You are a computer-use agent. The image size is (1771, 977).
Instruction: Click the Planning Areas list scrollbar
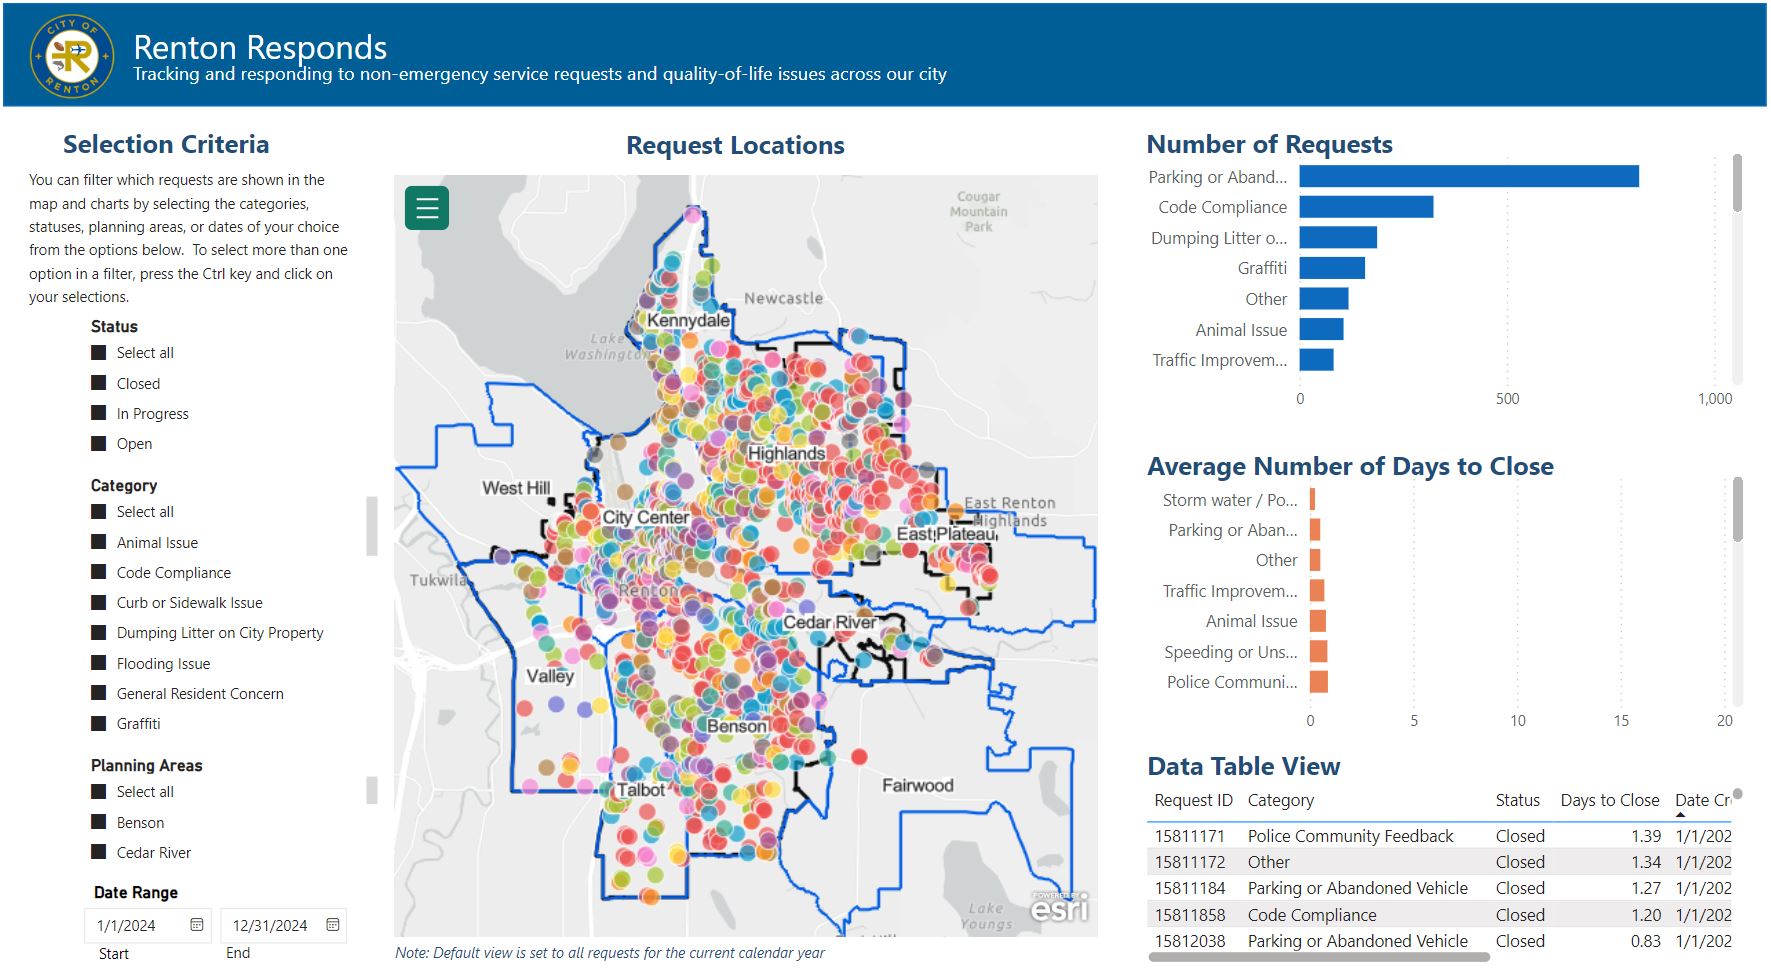372,790
